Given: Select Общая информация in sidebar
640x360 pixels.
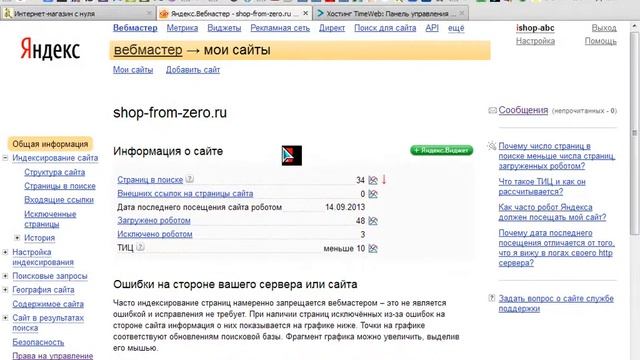Looking at the screenshot, I should point(50,144).
